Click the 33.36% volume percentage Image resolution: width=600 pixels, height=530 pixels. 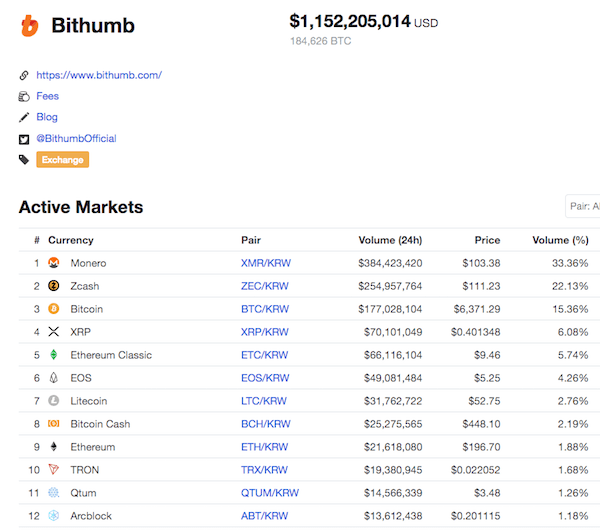[570, 263]
